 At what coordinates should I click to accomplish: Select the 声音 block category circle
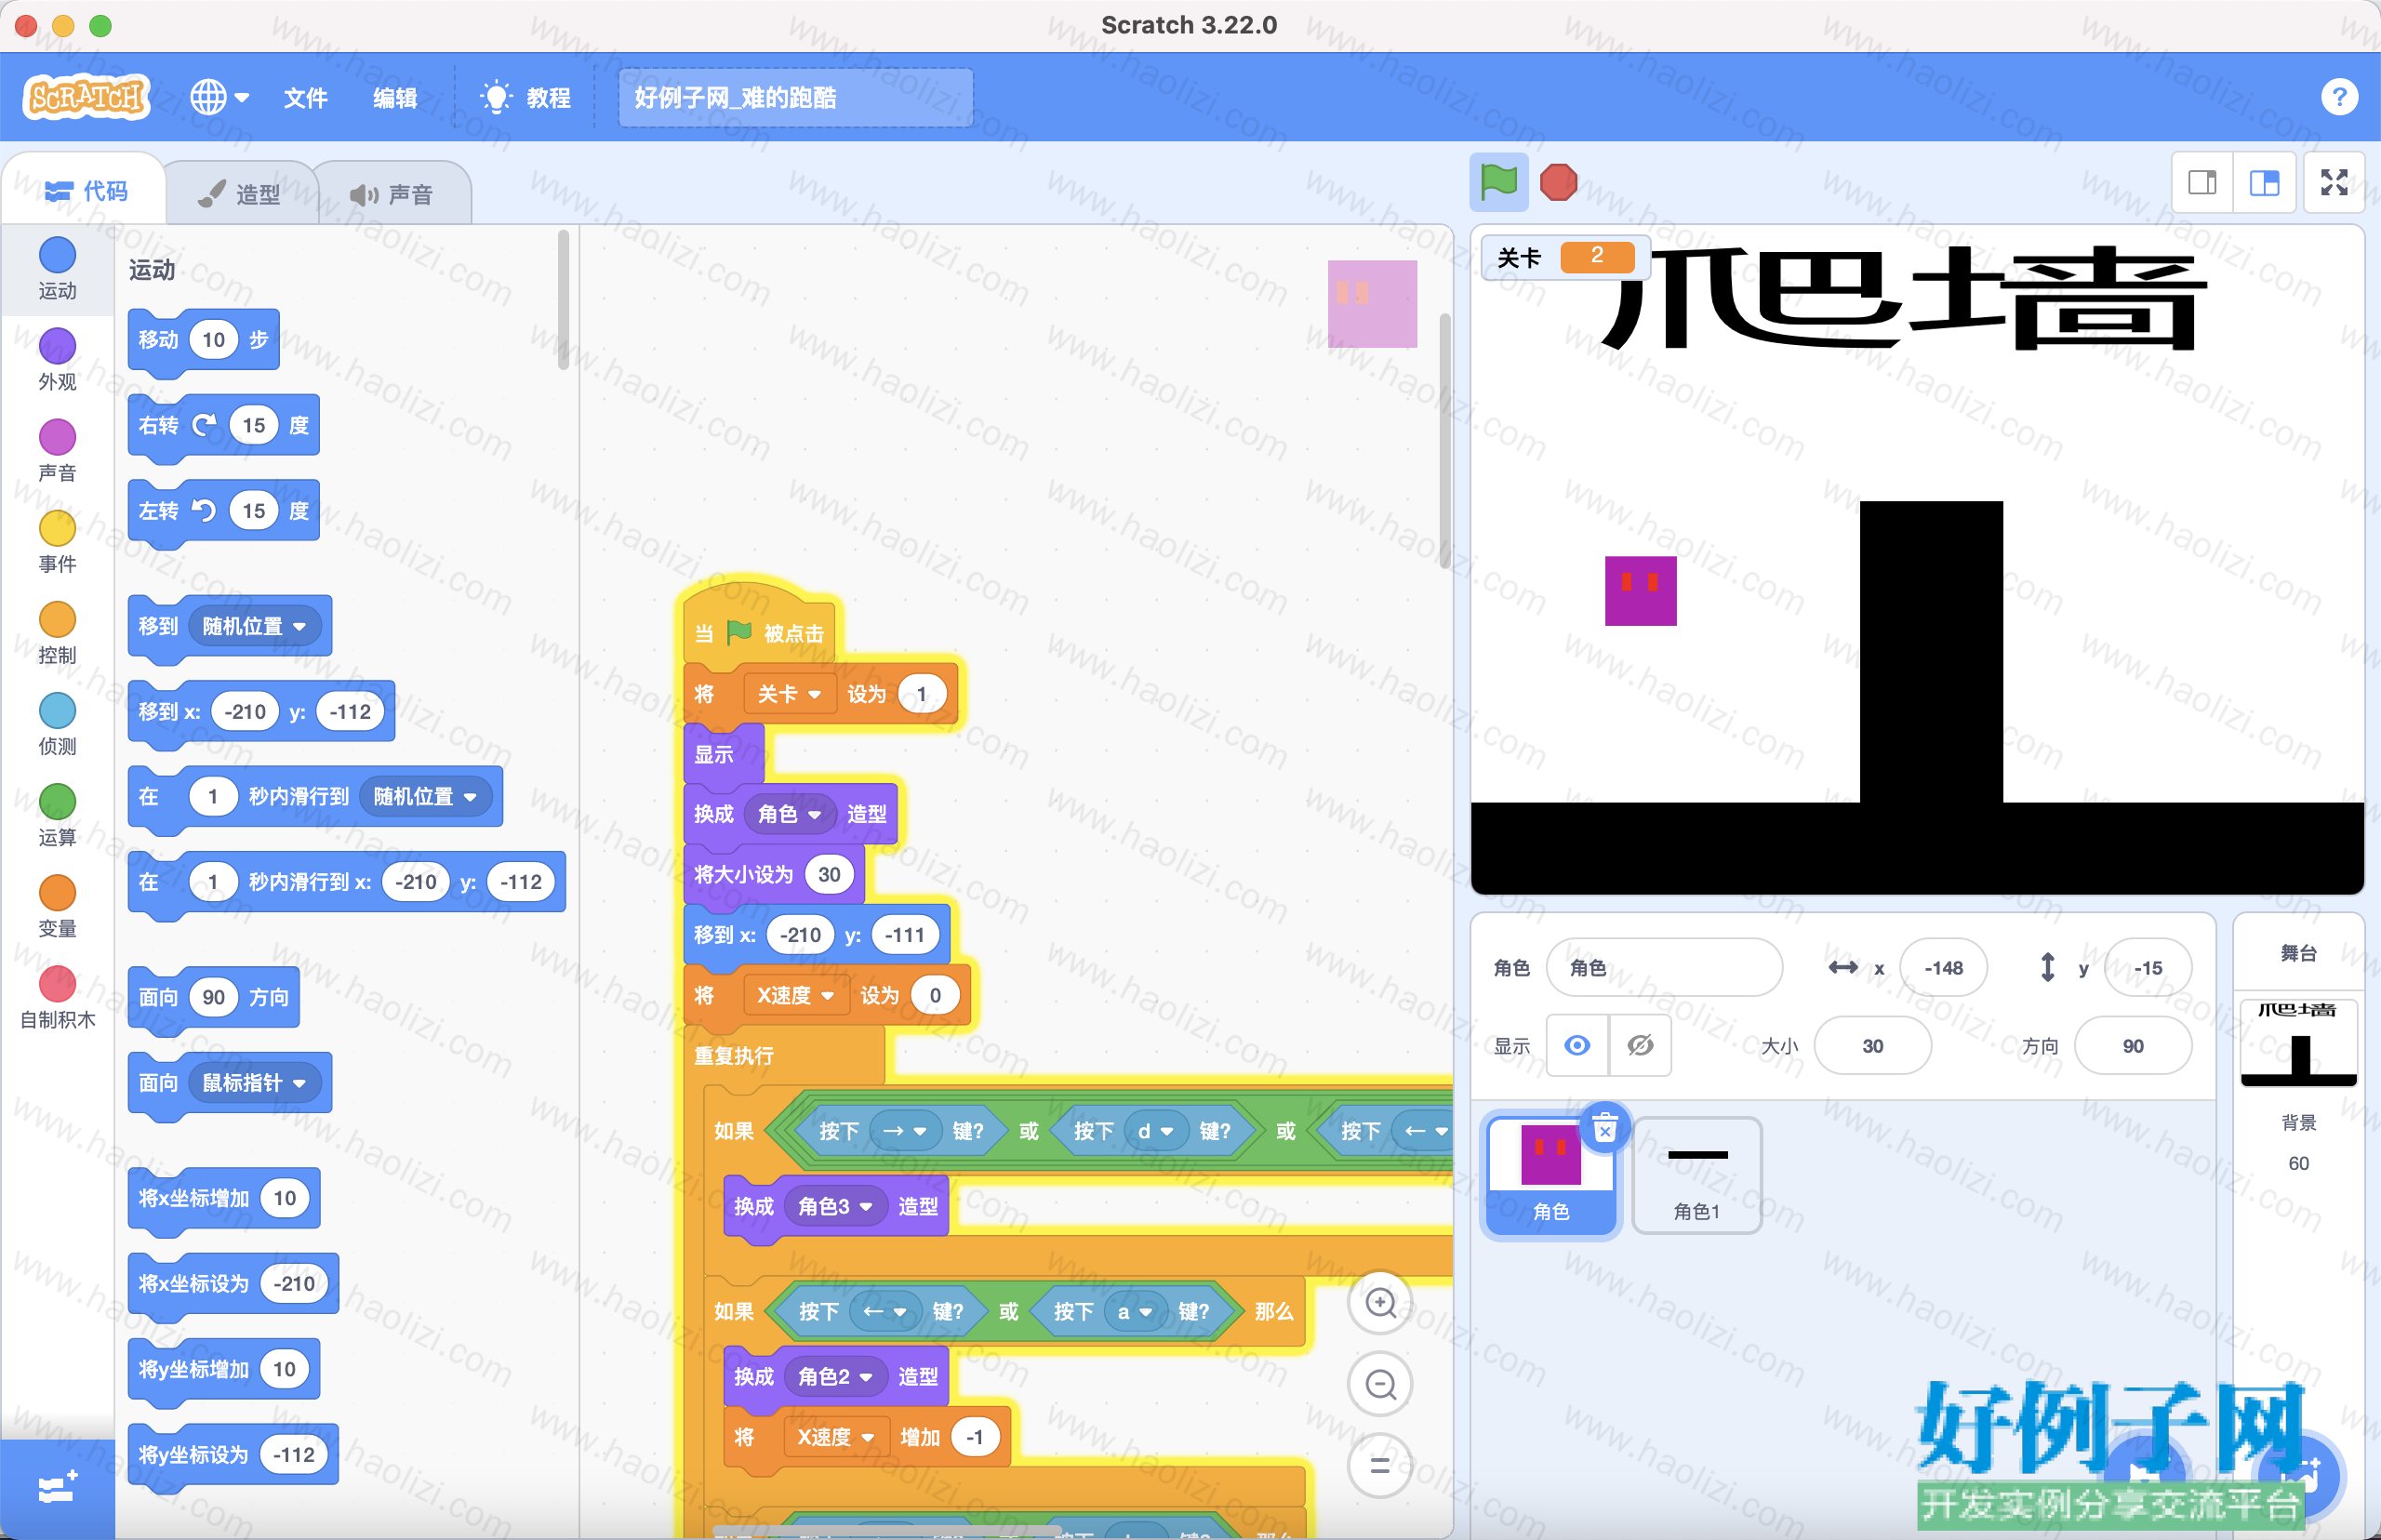pyautogui.click(x=57, y=437)
